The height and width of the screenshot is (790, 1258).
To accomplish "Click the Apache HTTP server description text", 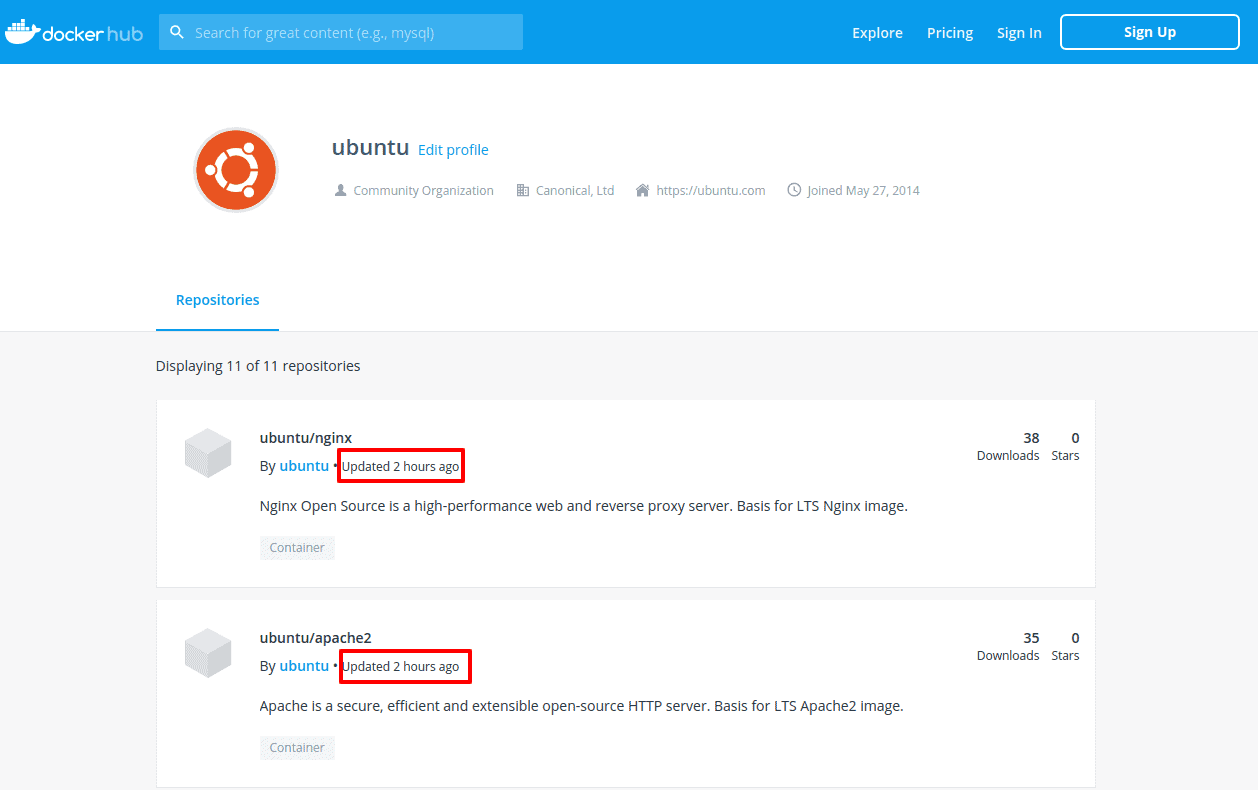I will point(582,706).
